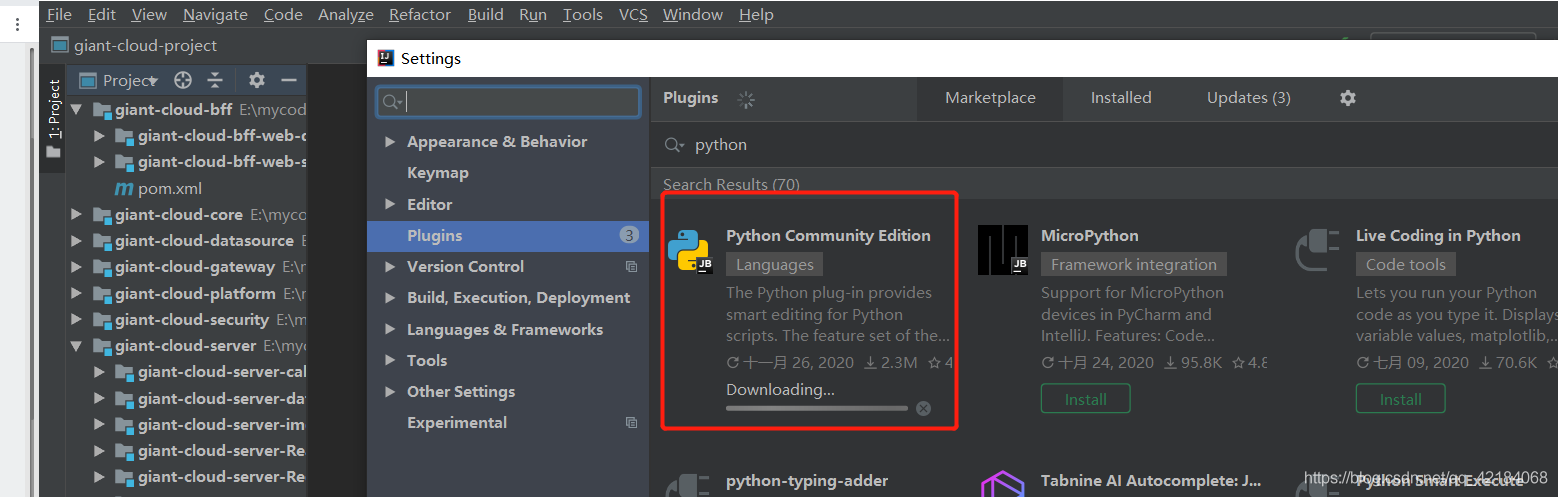Open Python Community Edition plugin details

coord(828,236)
